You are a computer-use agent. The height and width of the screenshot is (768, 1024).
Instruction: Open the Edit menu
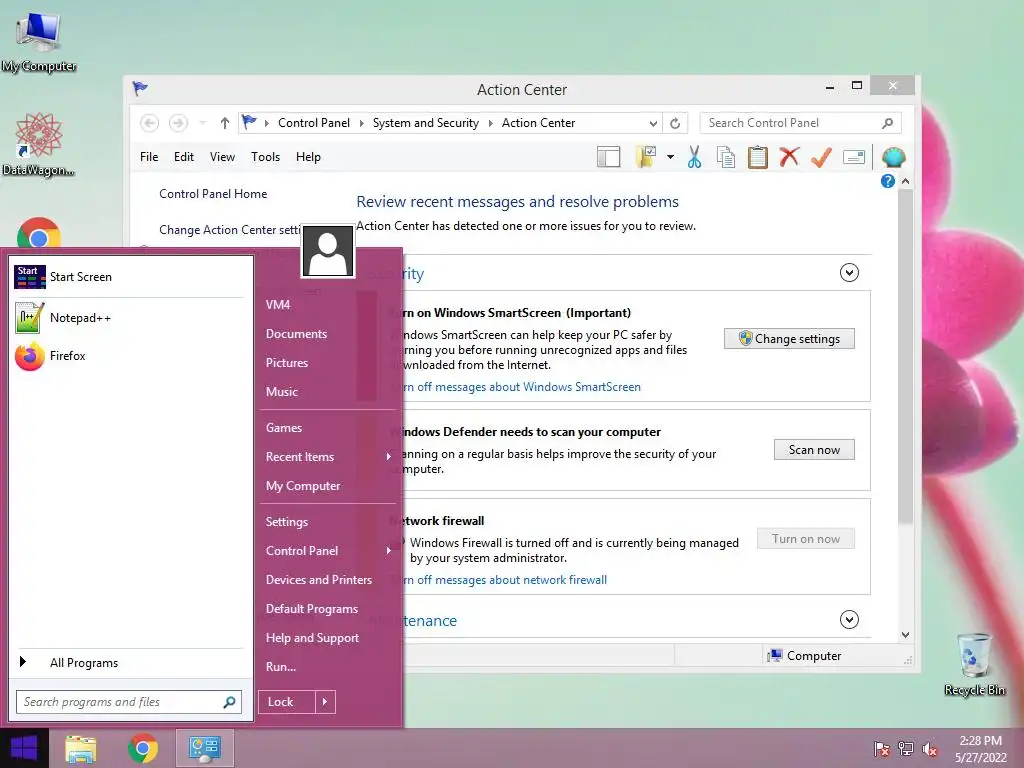[x=184, y=157]
